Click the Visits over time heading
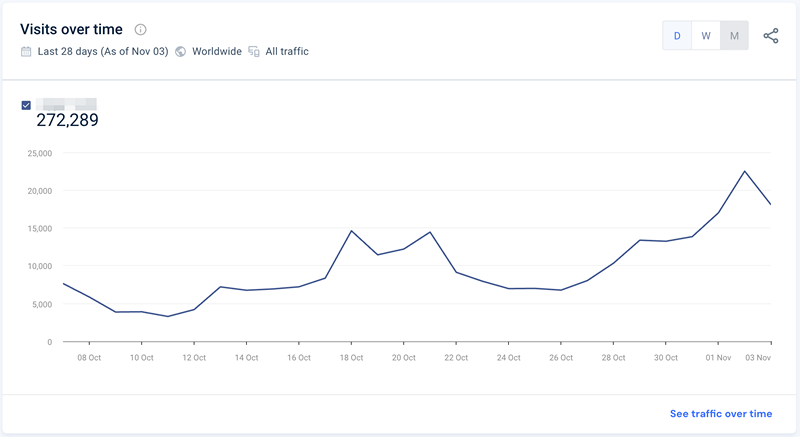The width and height of the screenshot is (800, 437). [71, 30]
